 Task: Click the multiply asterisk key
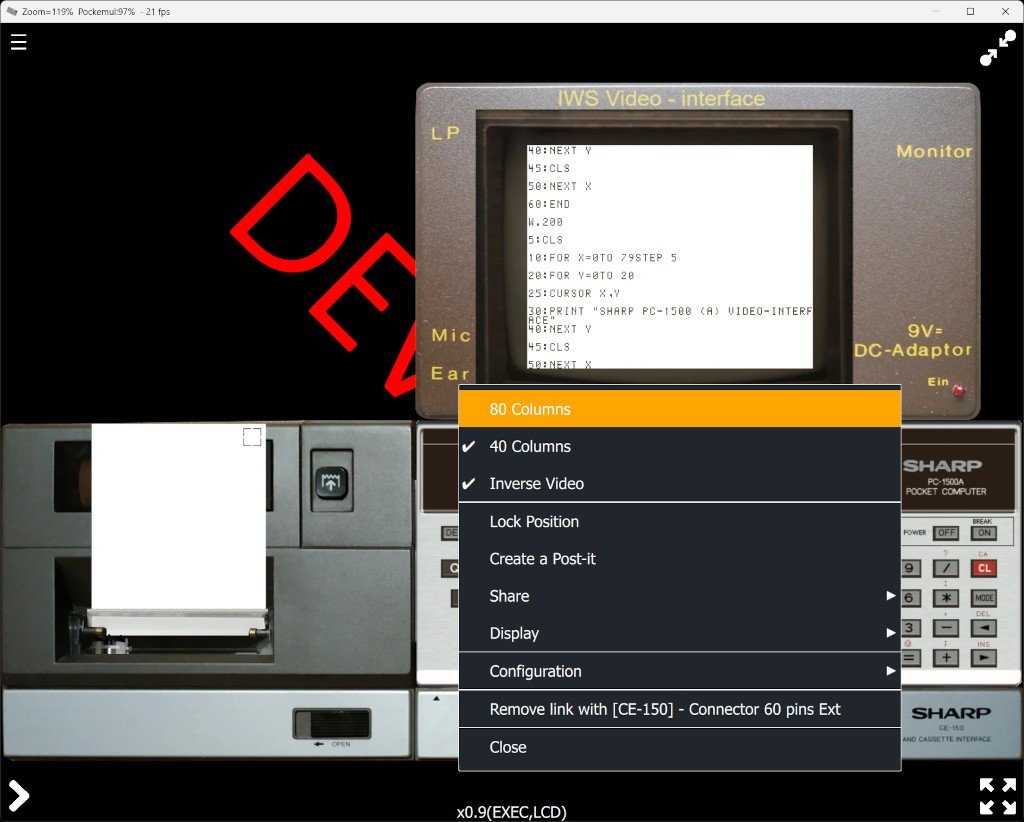coord(946,598)
